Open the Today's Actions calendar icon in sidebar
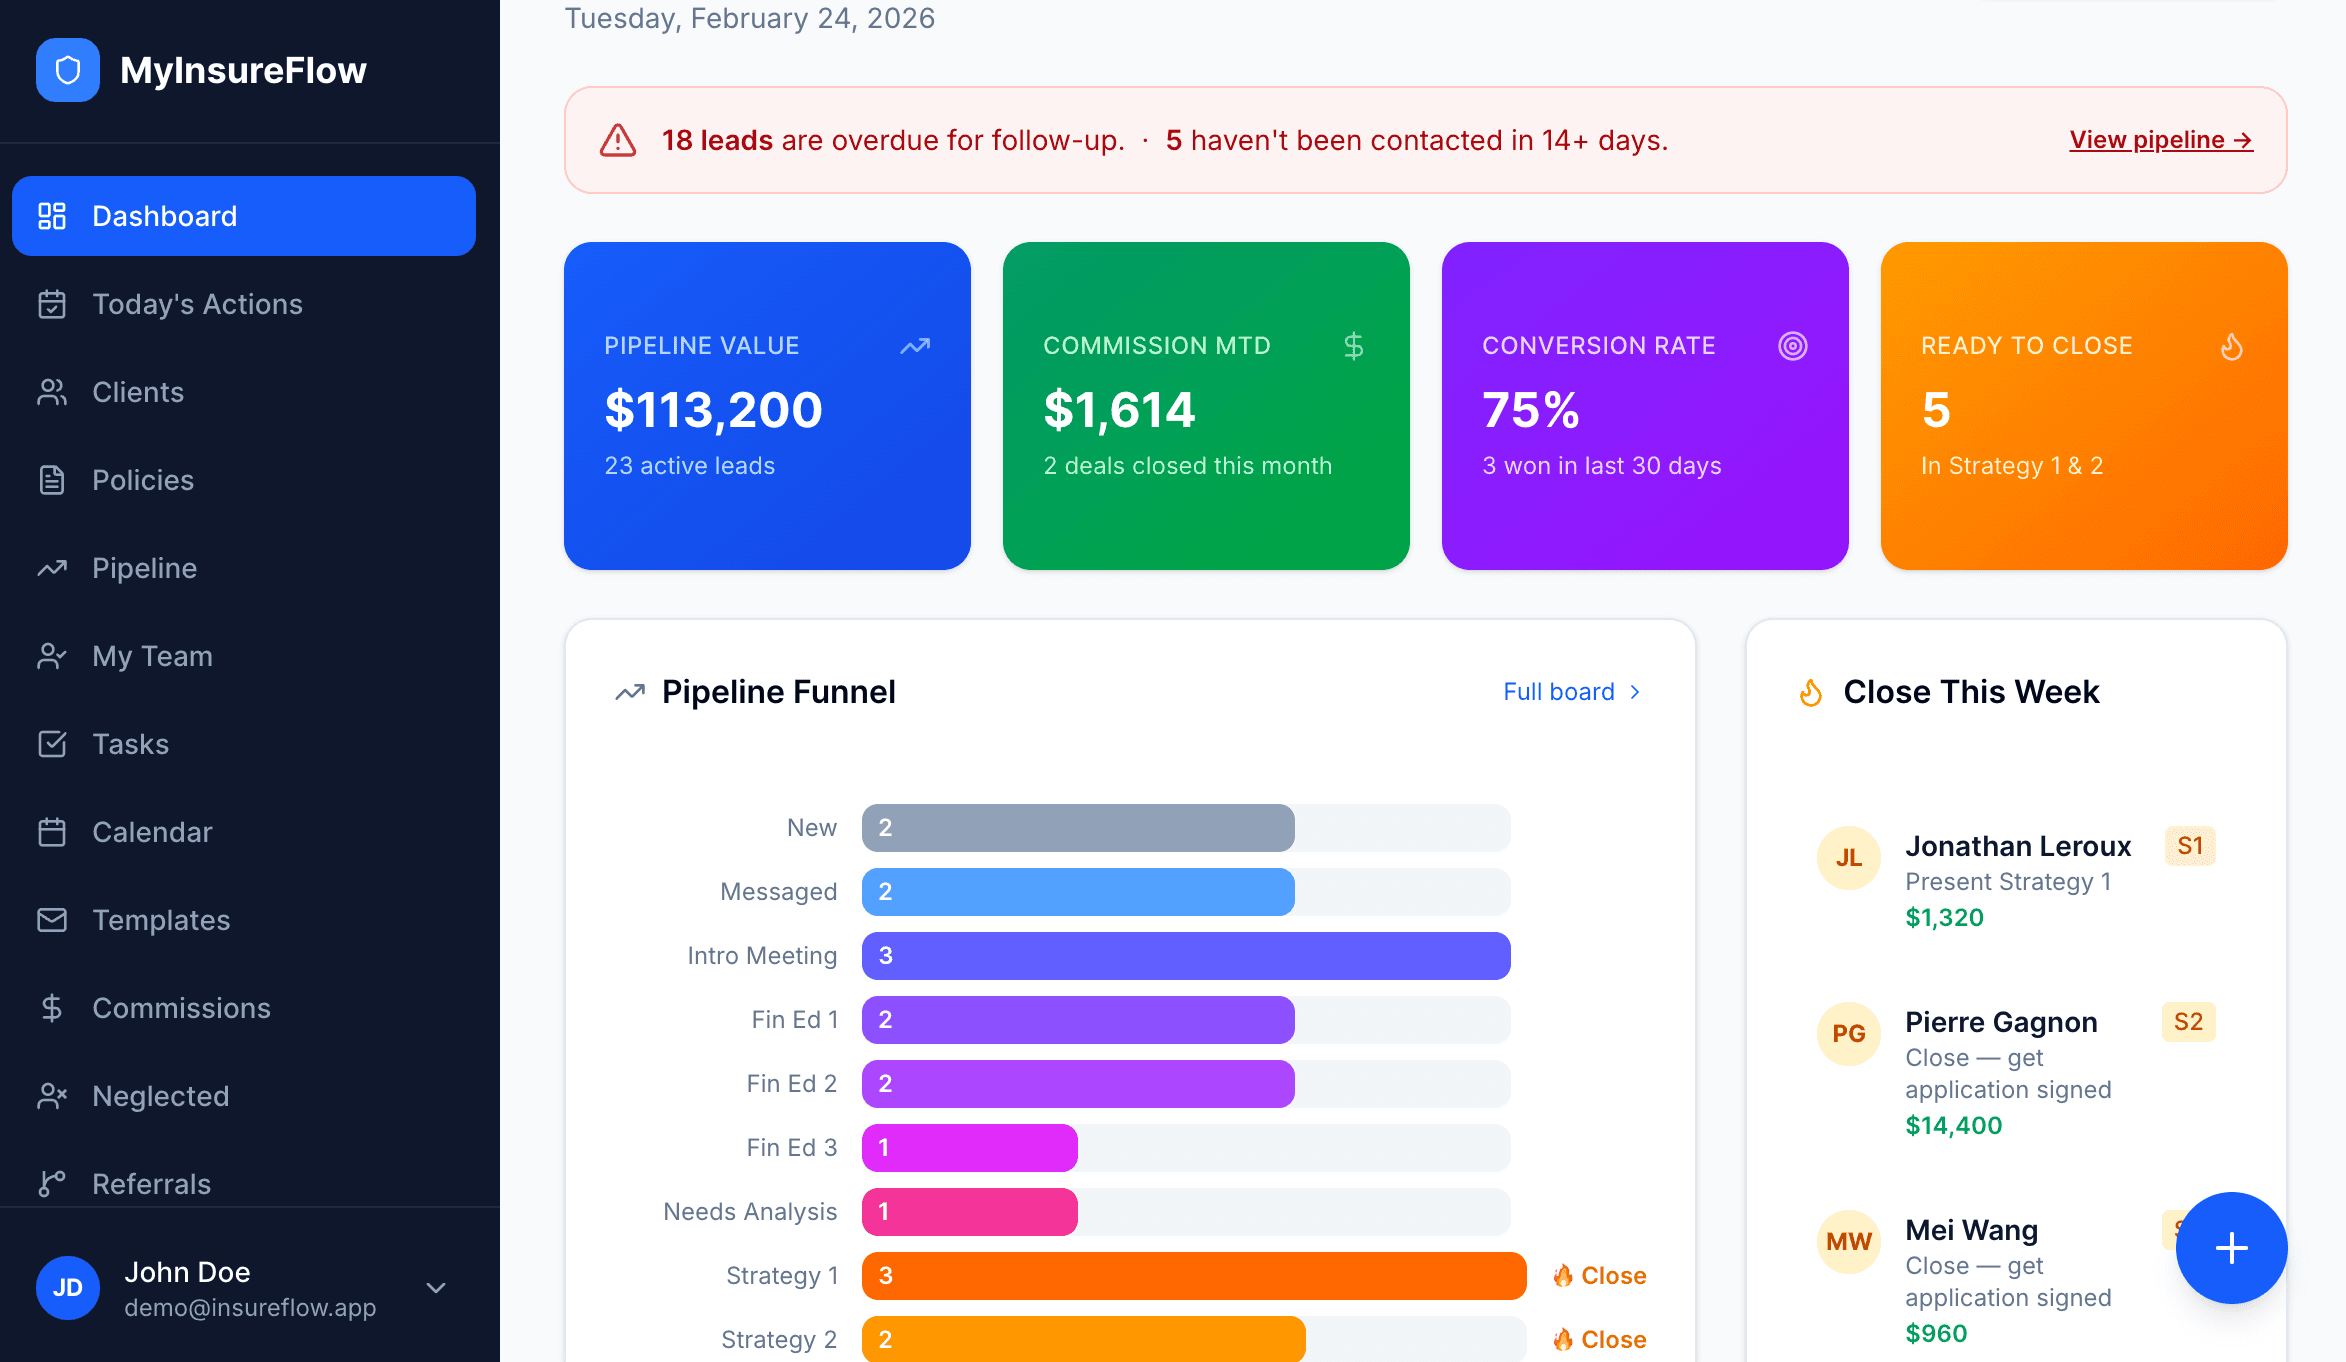The width and height of the screenshot is (2346, 1362). click(52, 304)
